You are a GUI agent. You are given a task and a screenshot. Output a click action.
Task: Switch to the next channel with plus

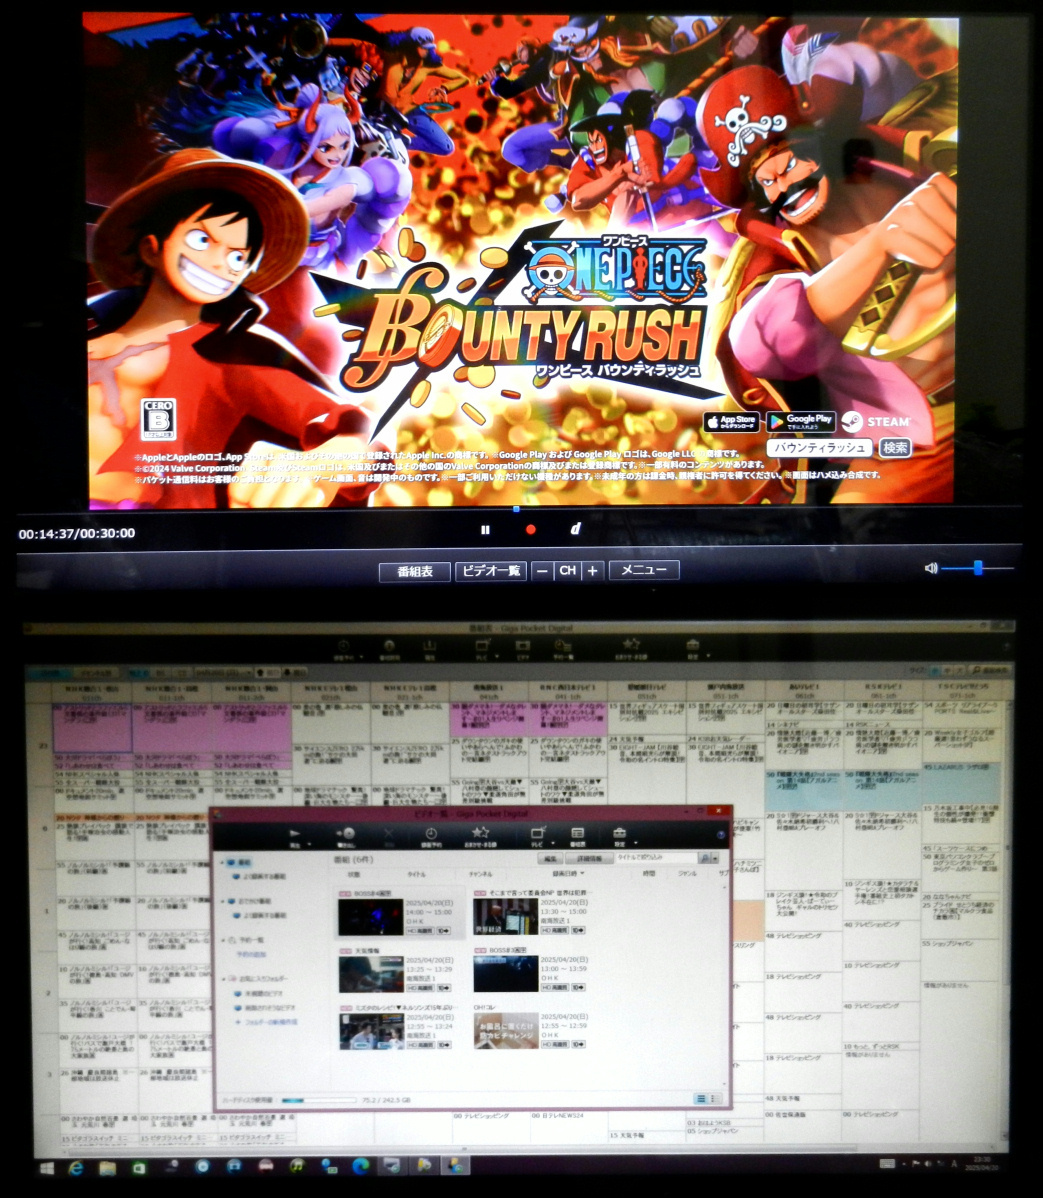coord(592,571)
